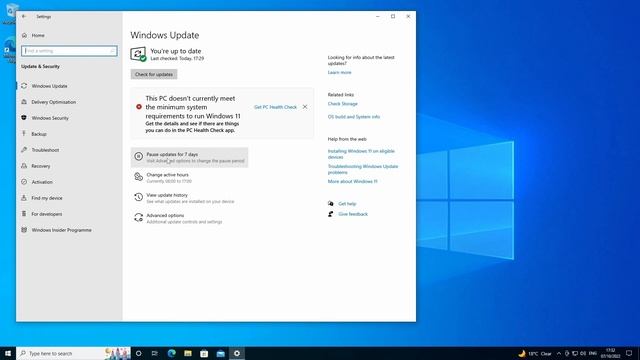
Task: Show hidden system tray icons
Action: (x=559, y=353)
